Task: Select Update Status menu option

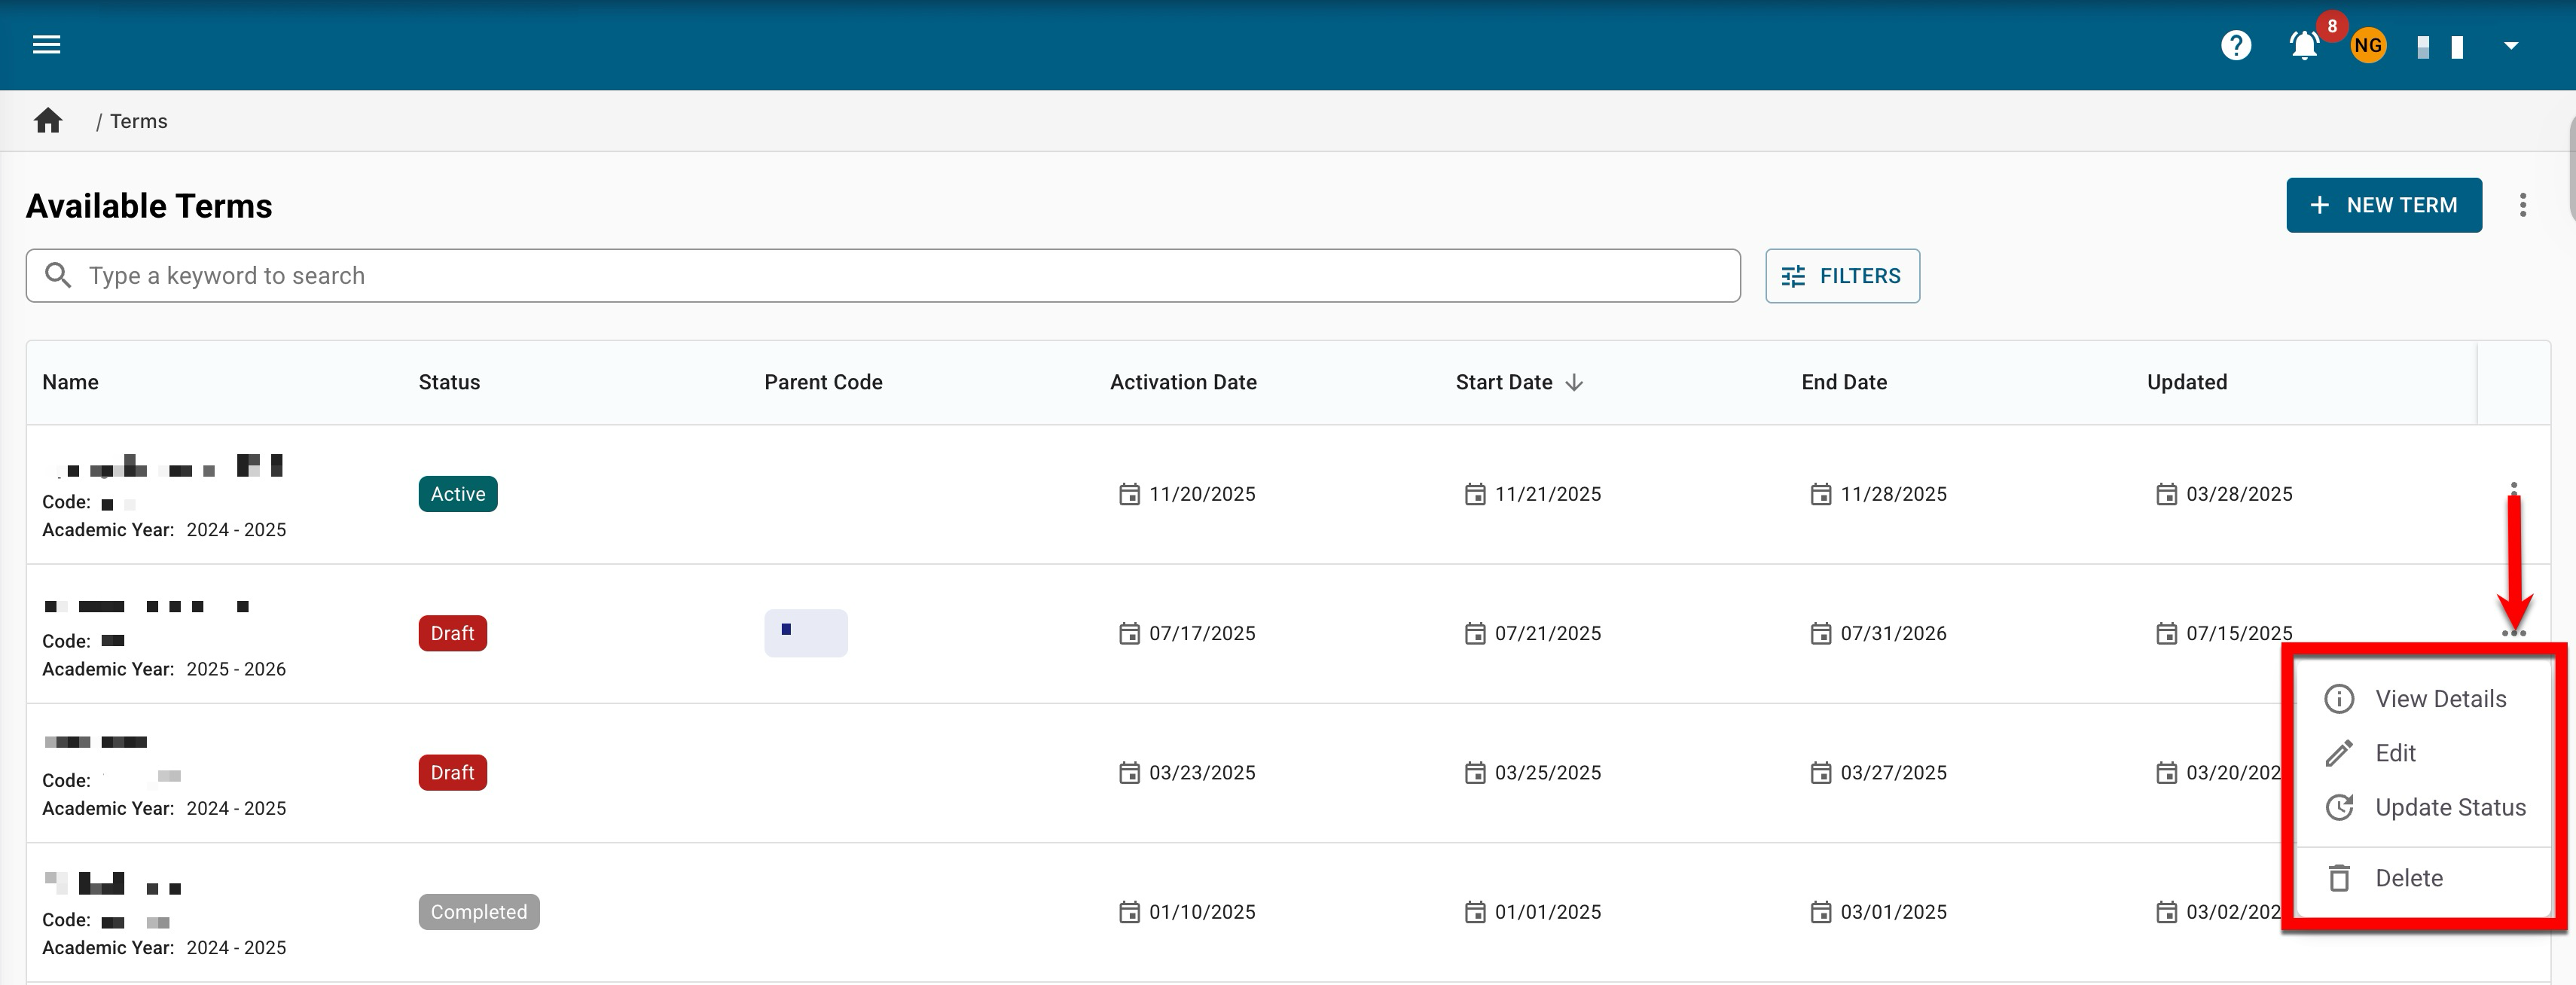Action: point(2449,807)
